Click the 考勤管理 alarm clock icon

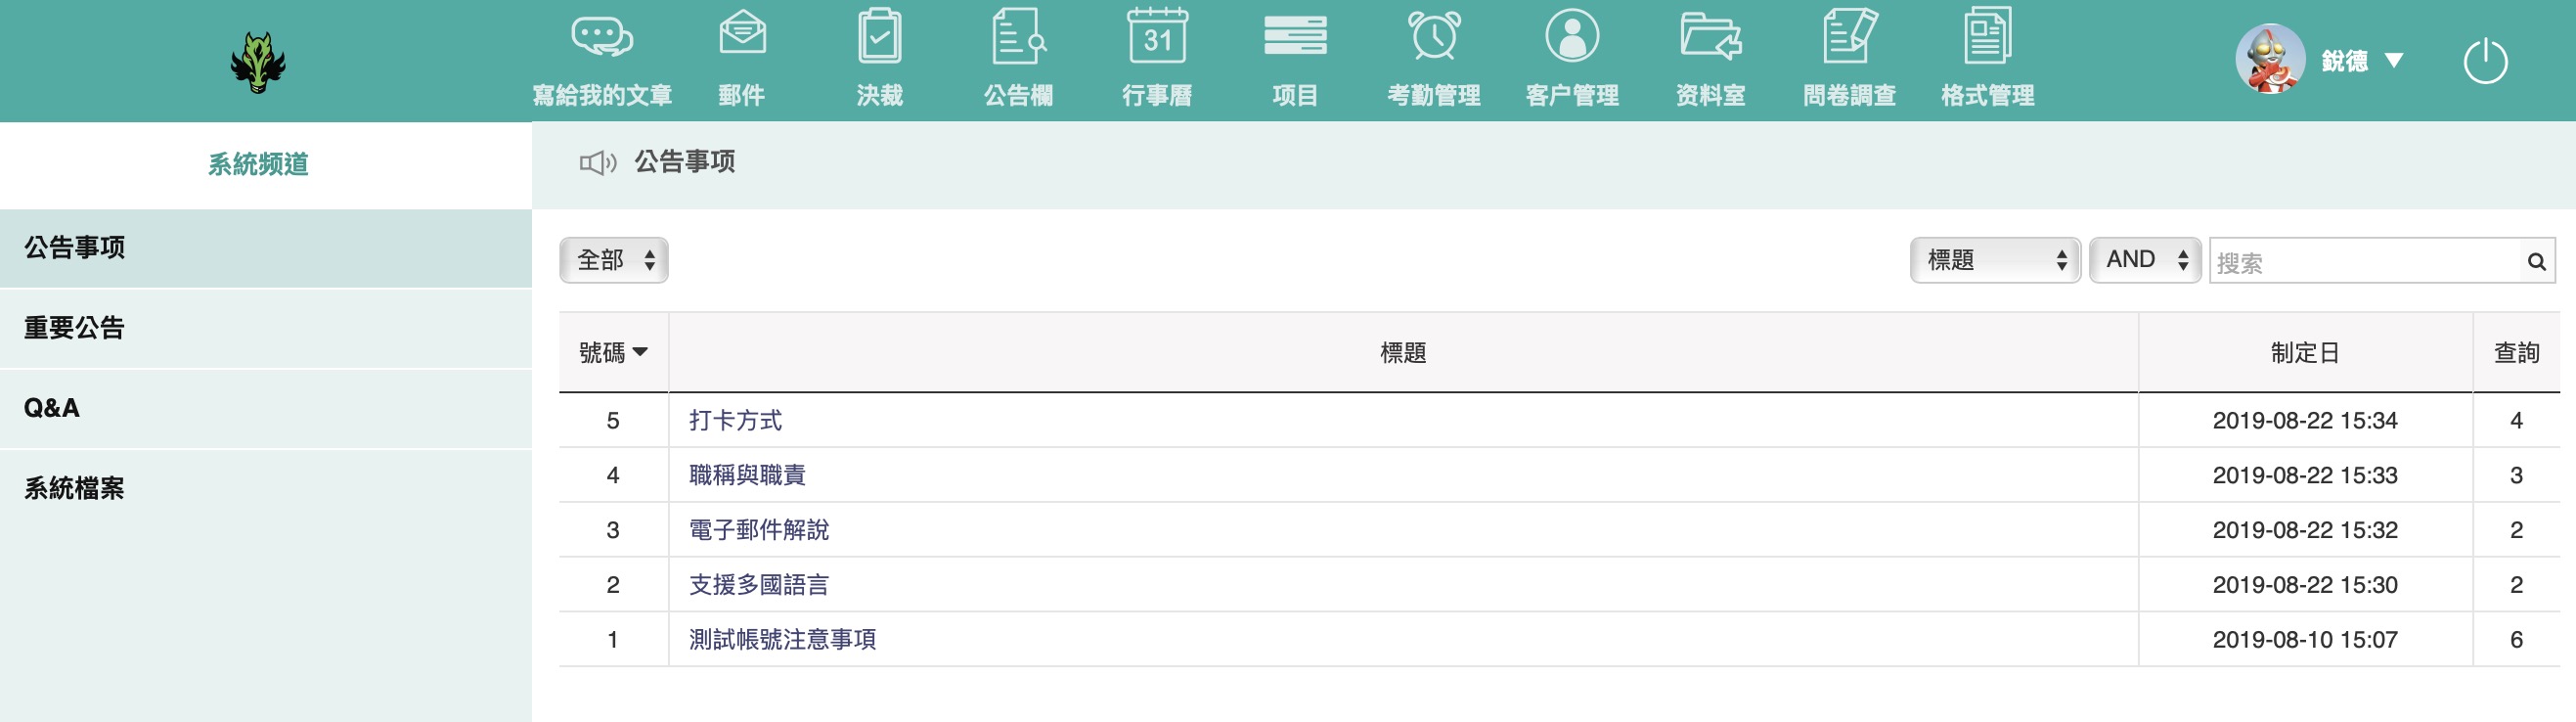coord(1434,36)
